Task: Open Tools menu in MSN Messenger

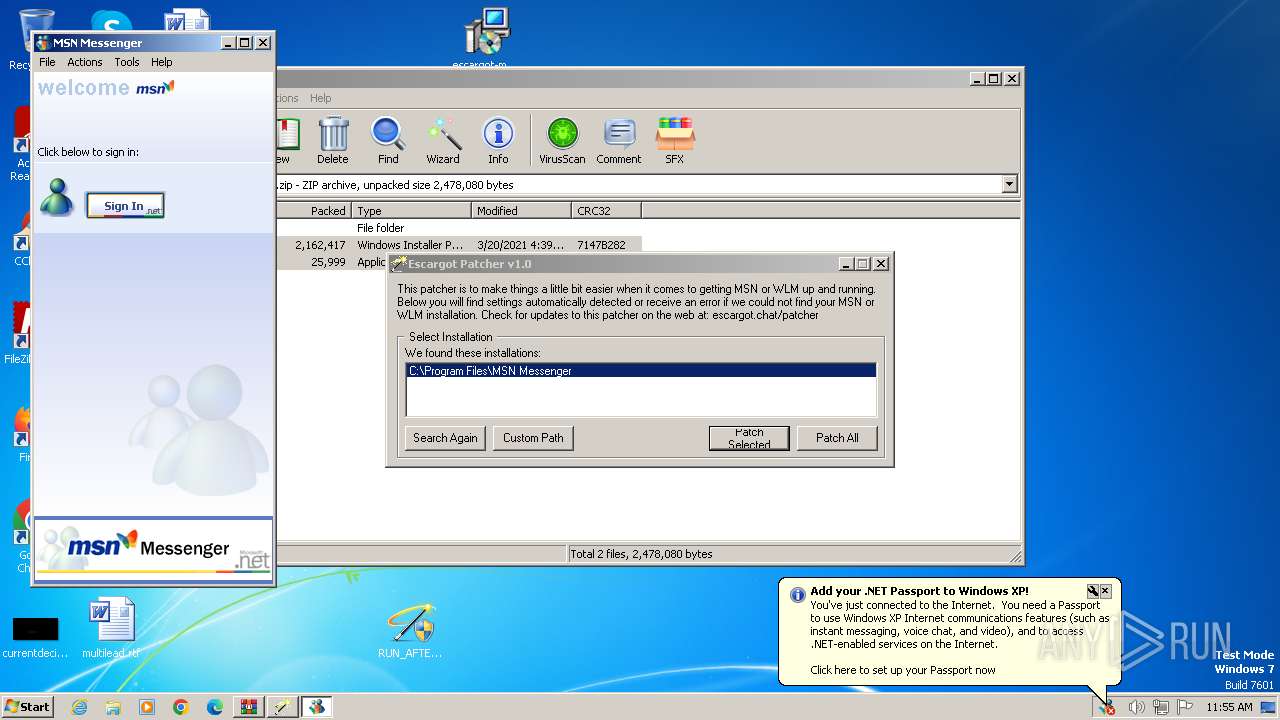Action: [x=127, y=62]
